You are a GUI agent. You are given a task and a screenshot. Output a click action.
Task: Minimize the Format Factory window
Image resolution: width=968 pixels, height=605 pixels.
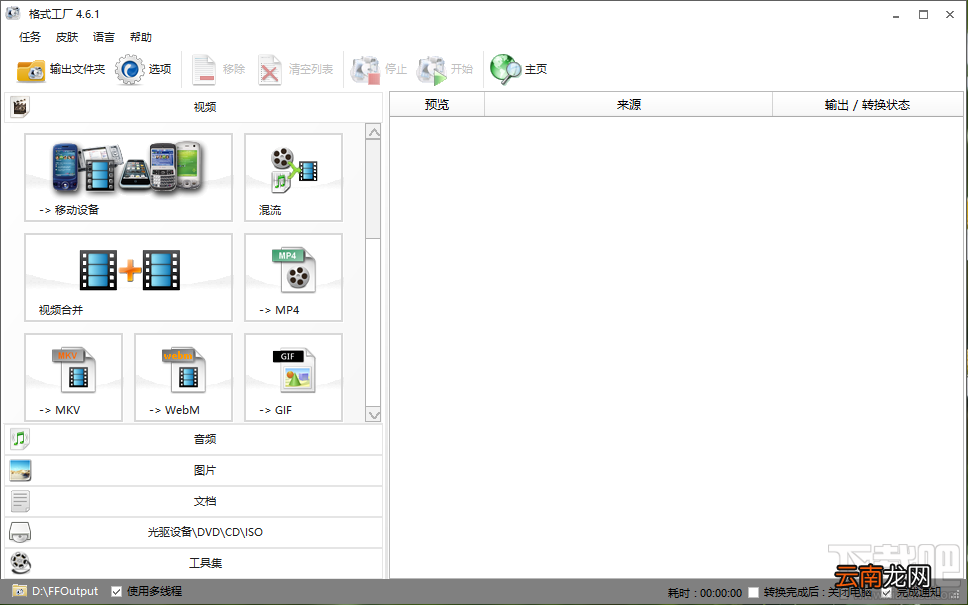click(896, 15)
